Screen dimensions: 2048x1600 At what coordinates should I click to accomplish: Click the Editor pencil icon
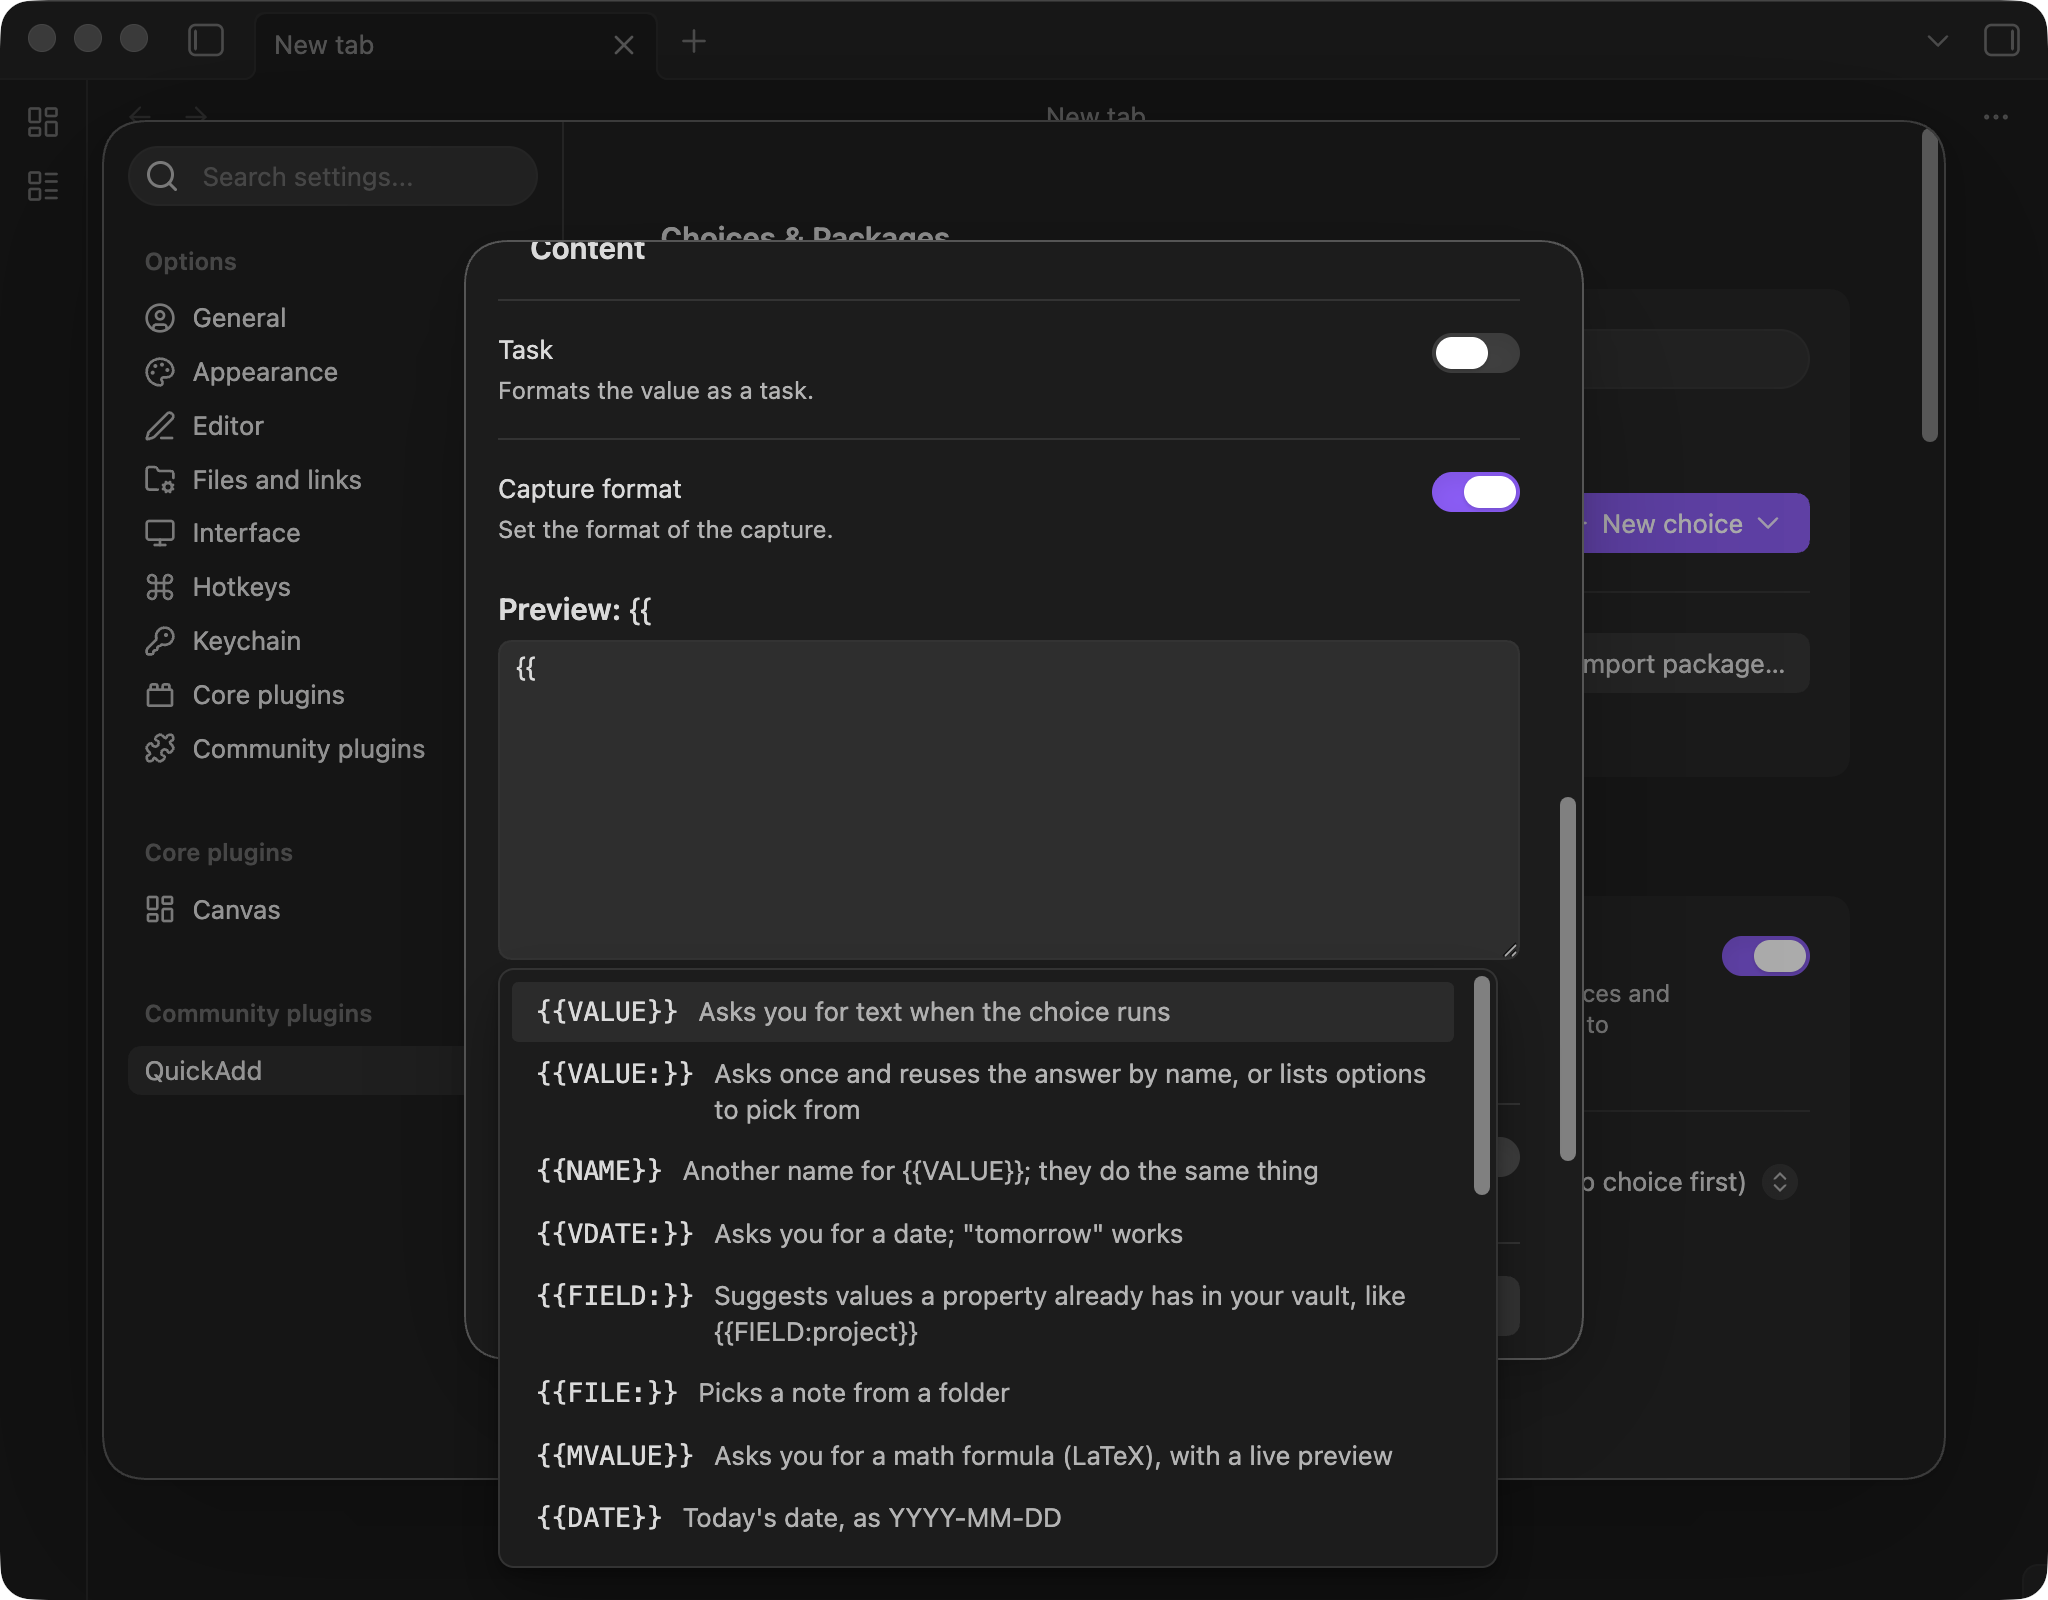160,426
